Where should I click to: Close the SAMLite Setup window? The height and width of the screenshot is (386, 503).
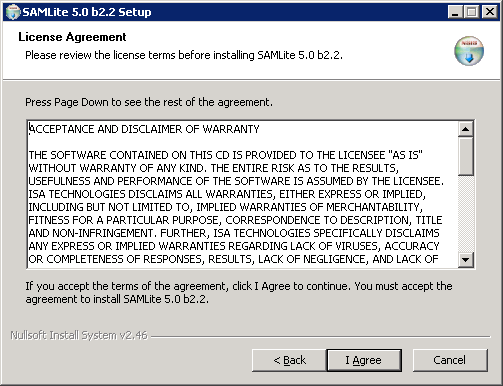[x=490, y=12]
